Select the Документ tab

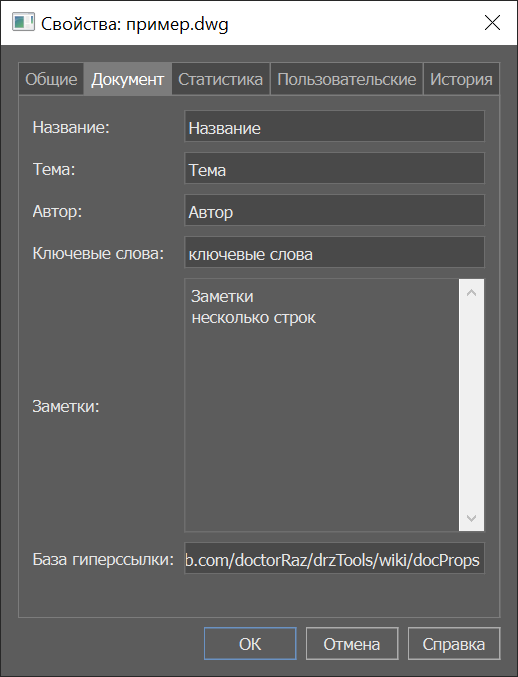coord(127,79)
